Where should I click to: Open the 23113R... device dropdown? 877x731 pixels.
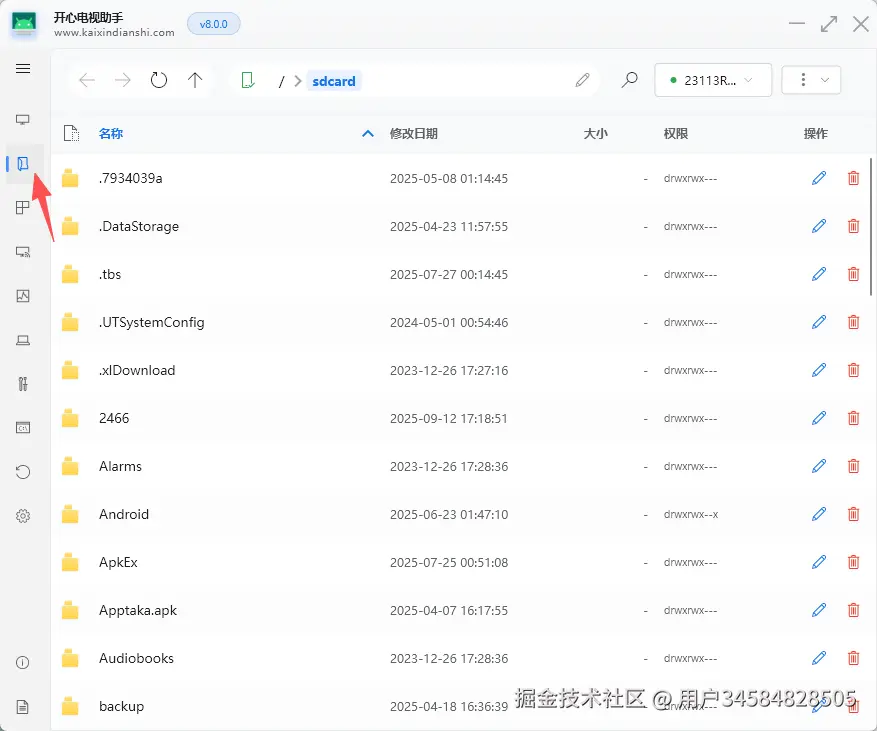(713, 80)
